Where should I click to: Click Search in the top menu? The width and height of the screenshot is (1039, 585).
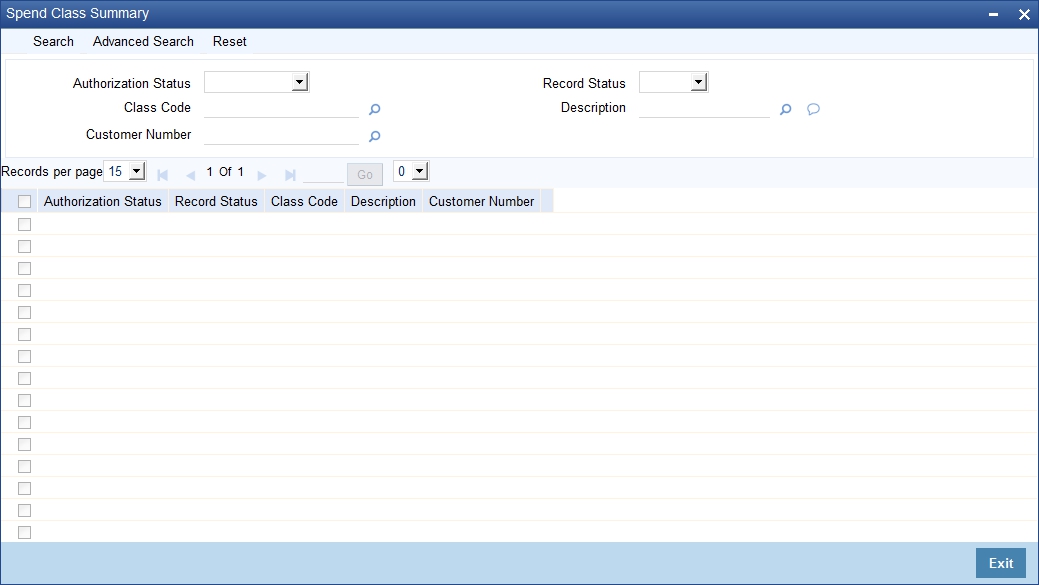point(54,41)
